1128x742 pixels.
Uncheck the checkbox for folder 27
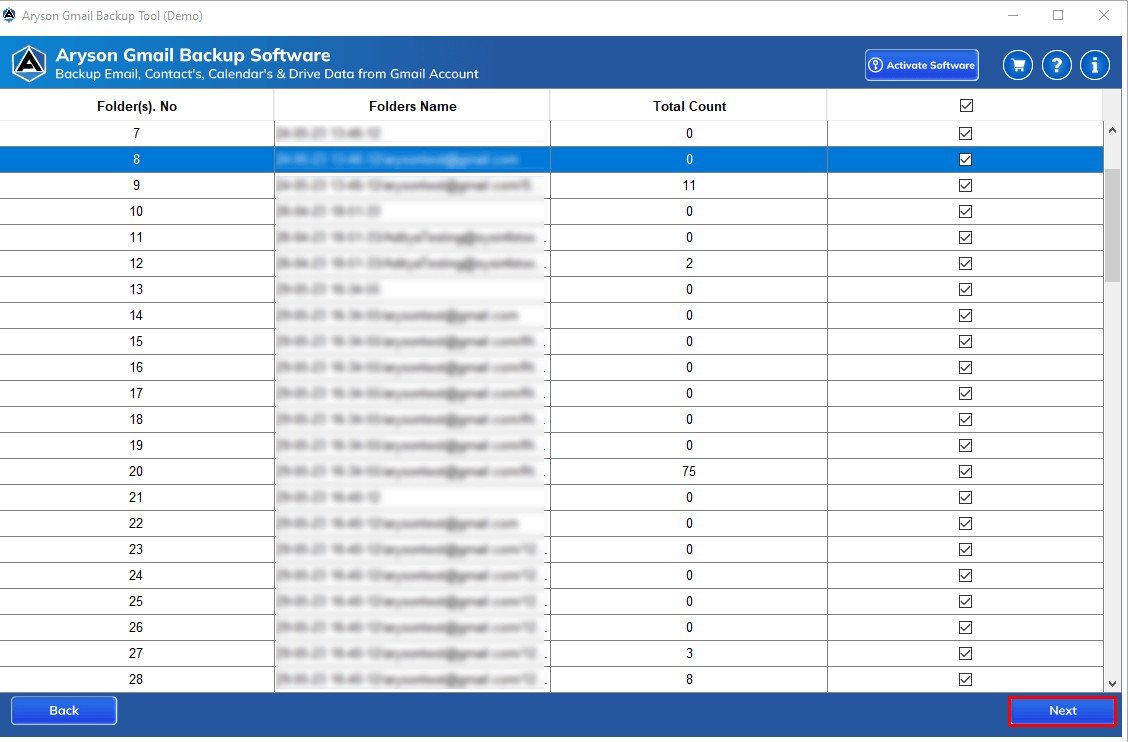(x=965, y=653)
